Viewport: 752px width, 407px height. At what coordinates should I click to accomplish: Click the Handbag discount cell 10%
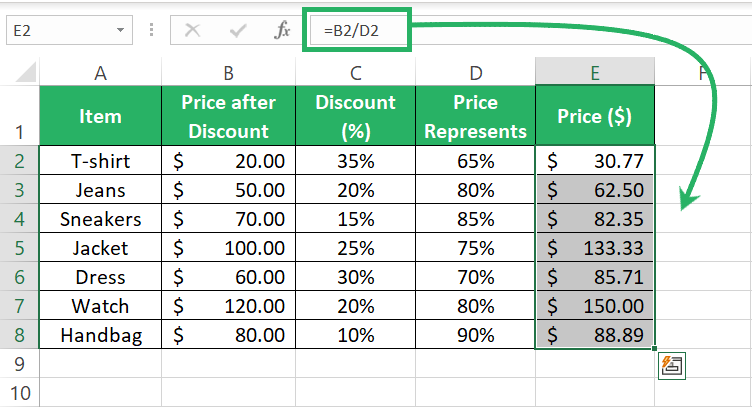coord(355,335)
